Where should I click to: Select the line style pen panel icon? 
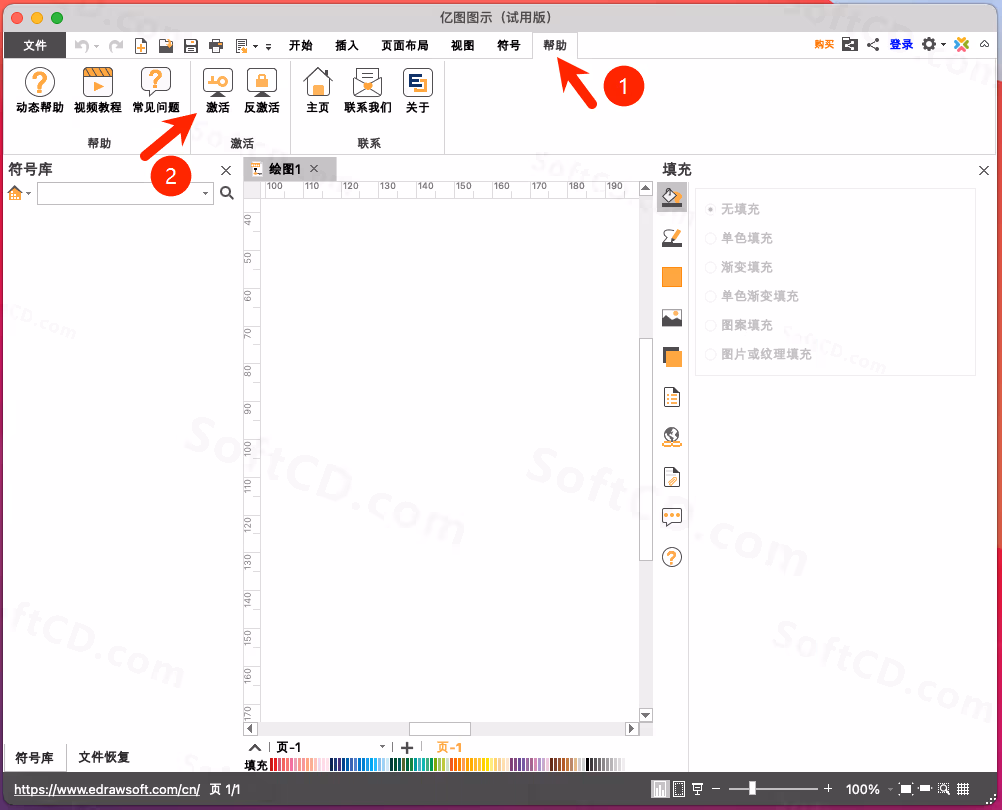coord(672,238)
